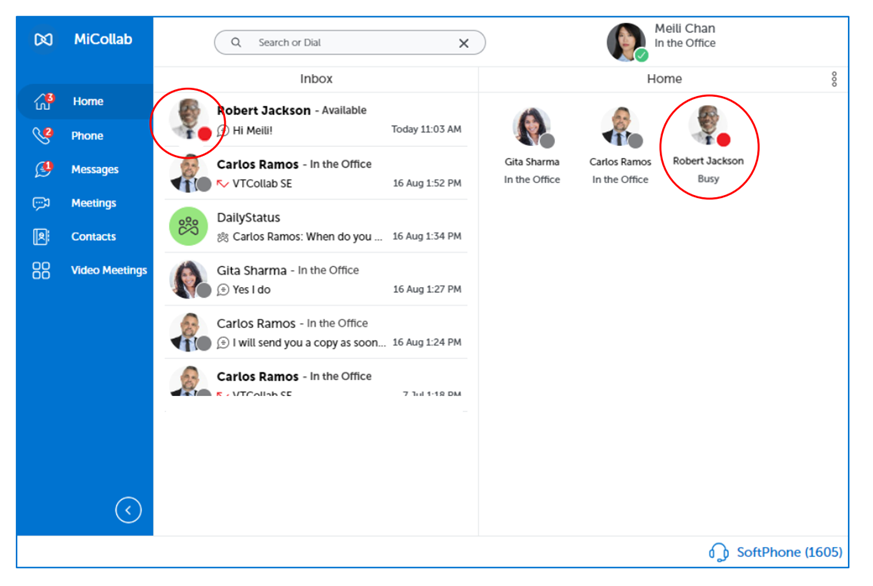
Task: Clear the search field with the X button
Action: 463,43
